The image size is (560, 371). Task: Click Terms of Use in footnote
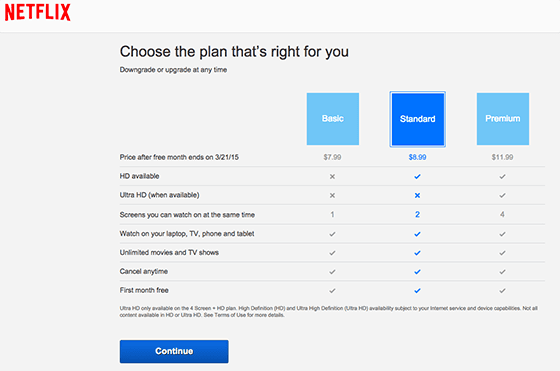230,315
